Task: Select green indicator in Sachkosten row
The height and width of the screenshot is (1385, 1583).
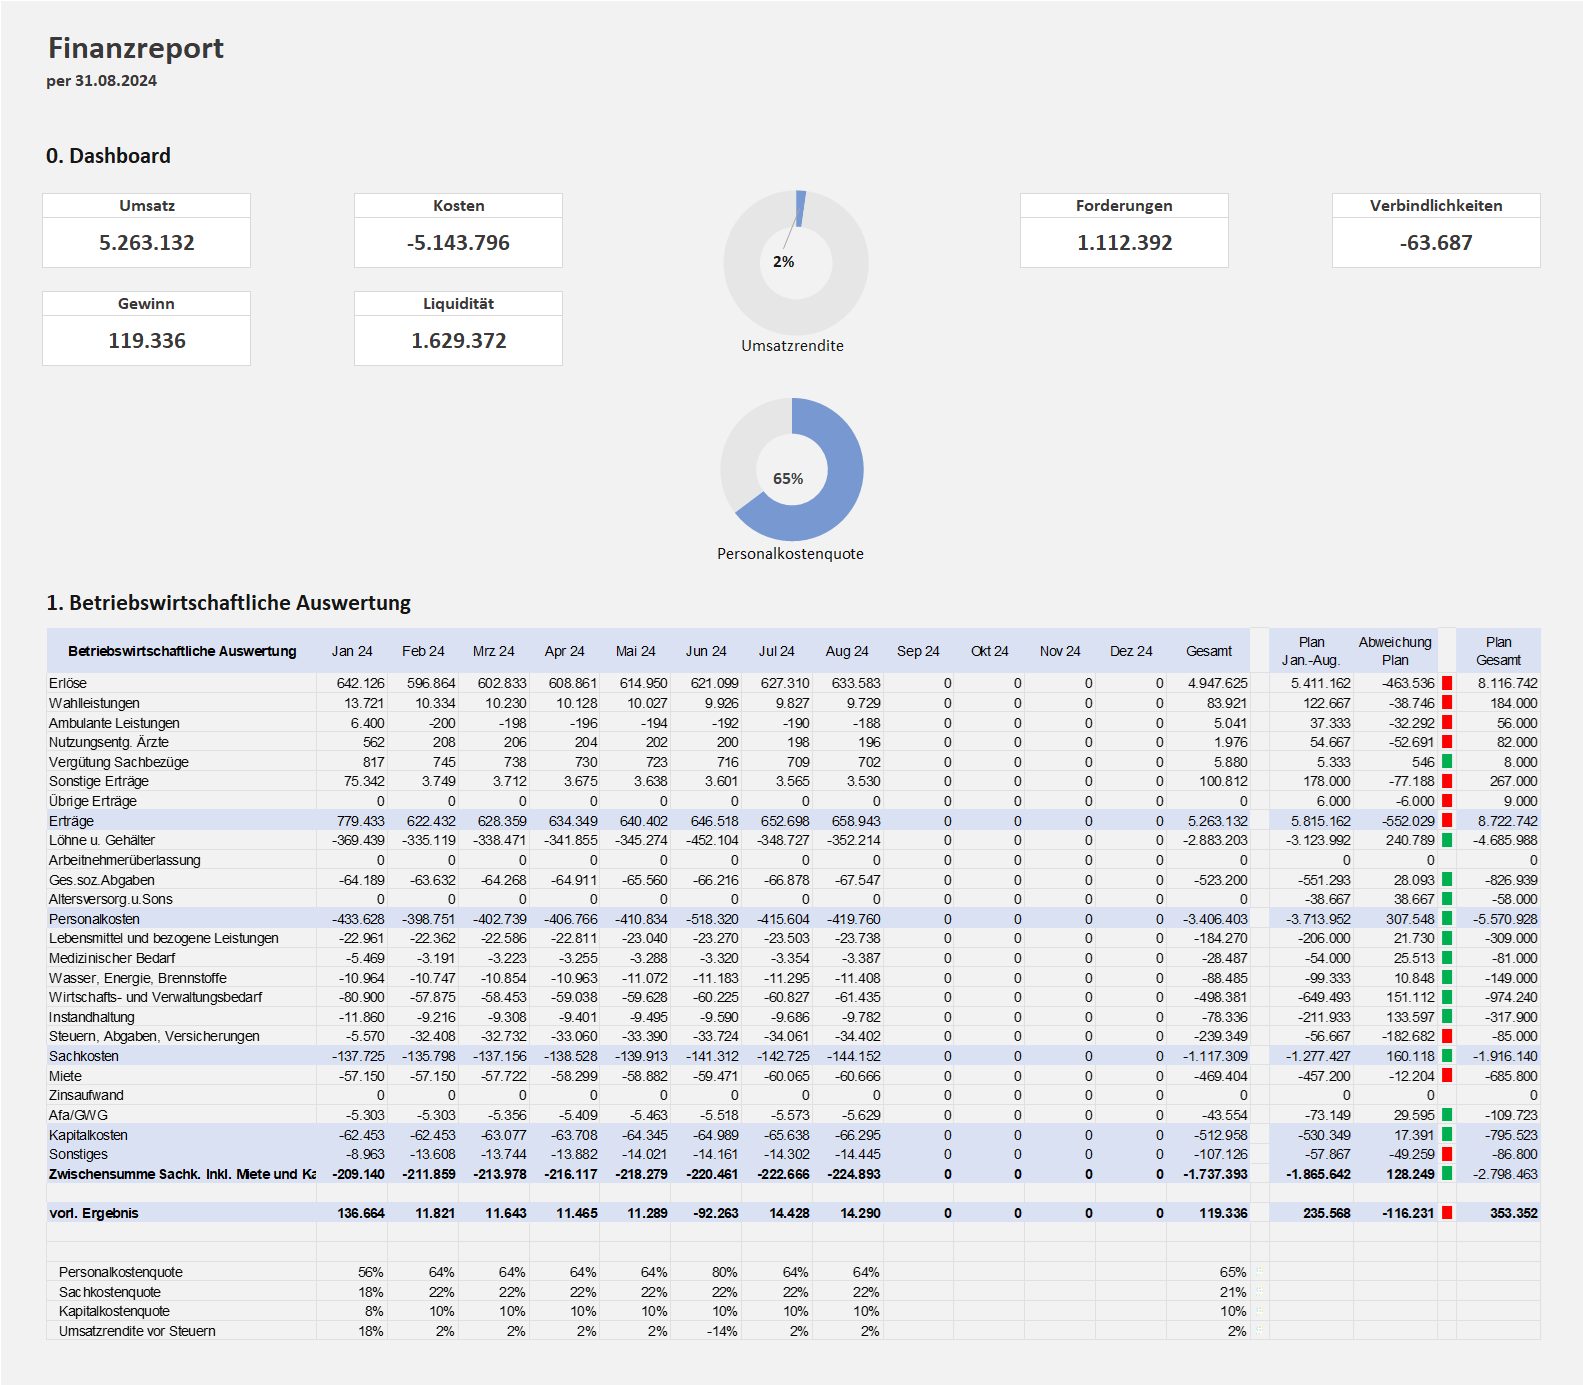Action: pyautogui.click(x=1446, y=1056)
